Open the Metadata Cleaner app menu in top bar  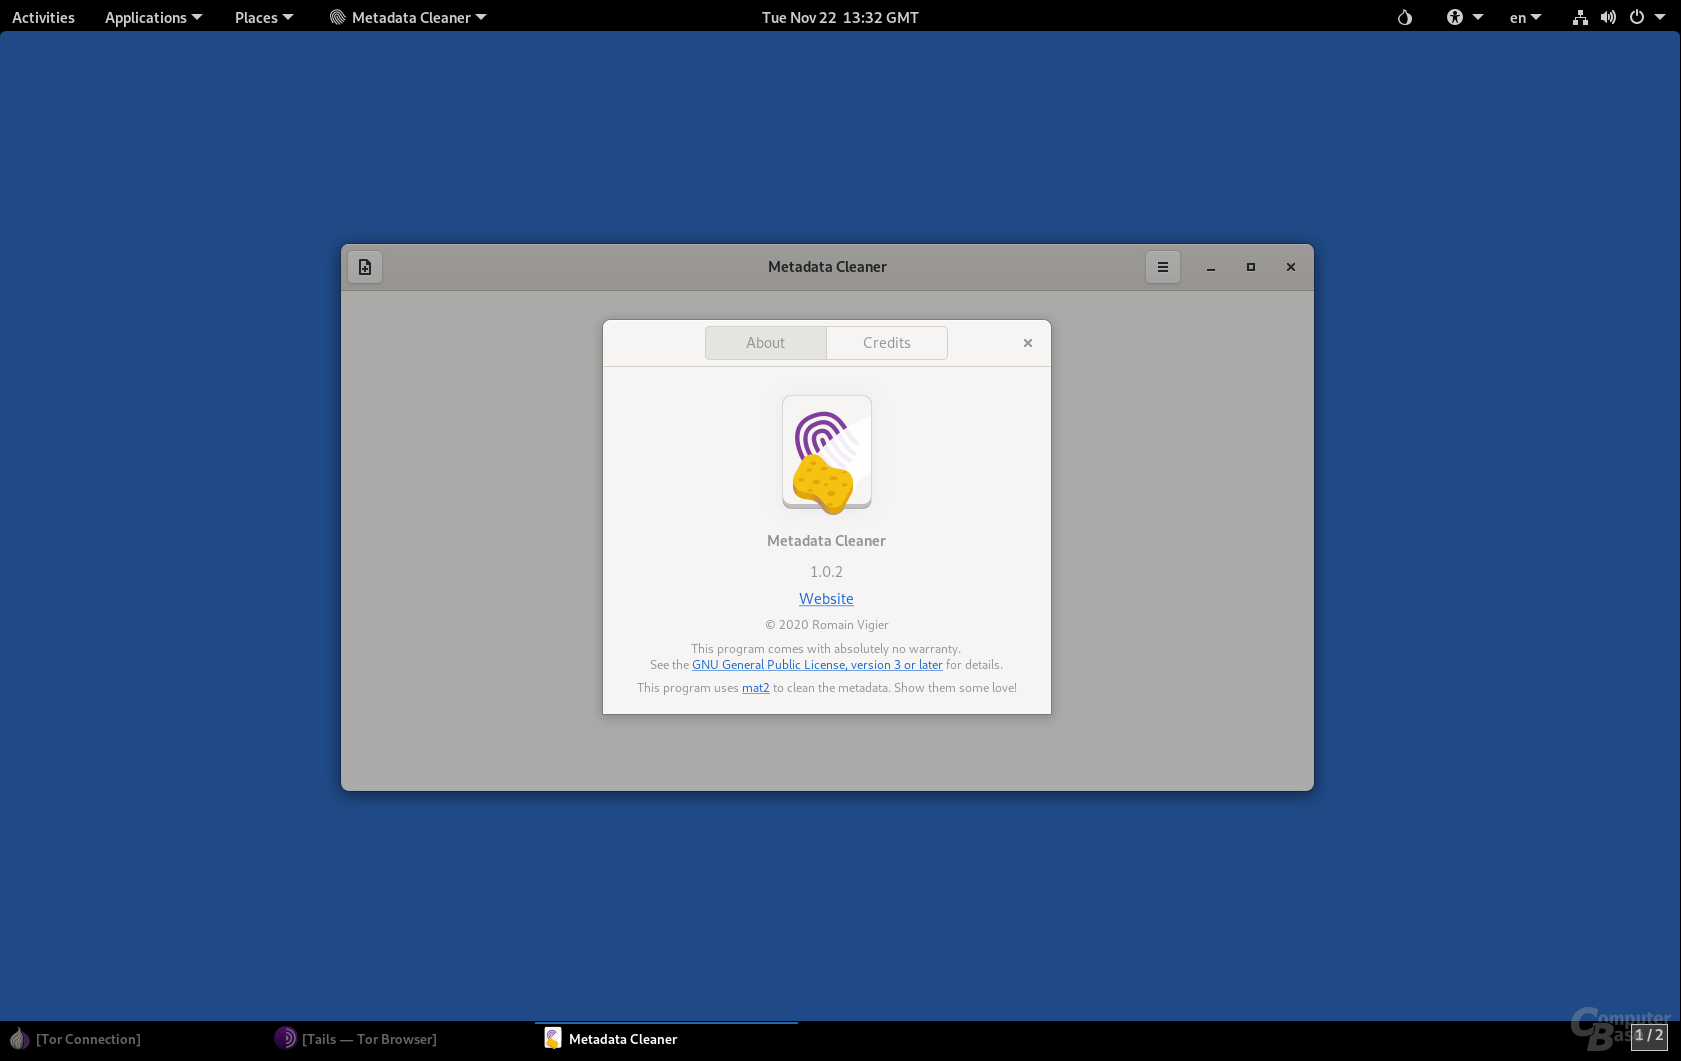pyautogui.click(x=408, y=17)
